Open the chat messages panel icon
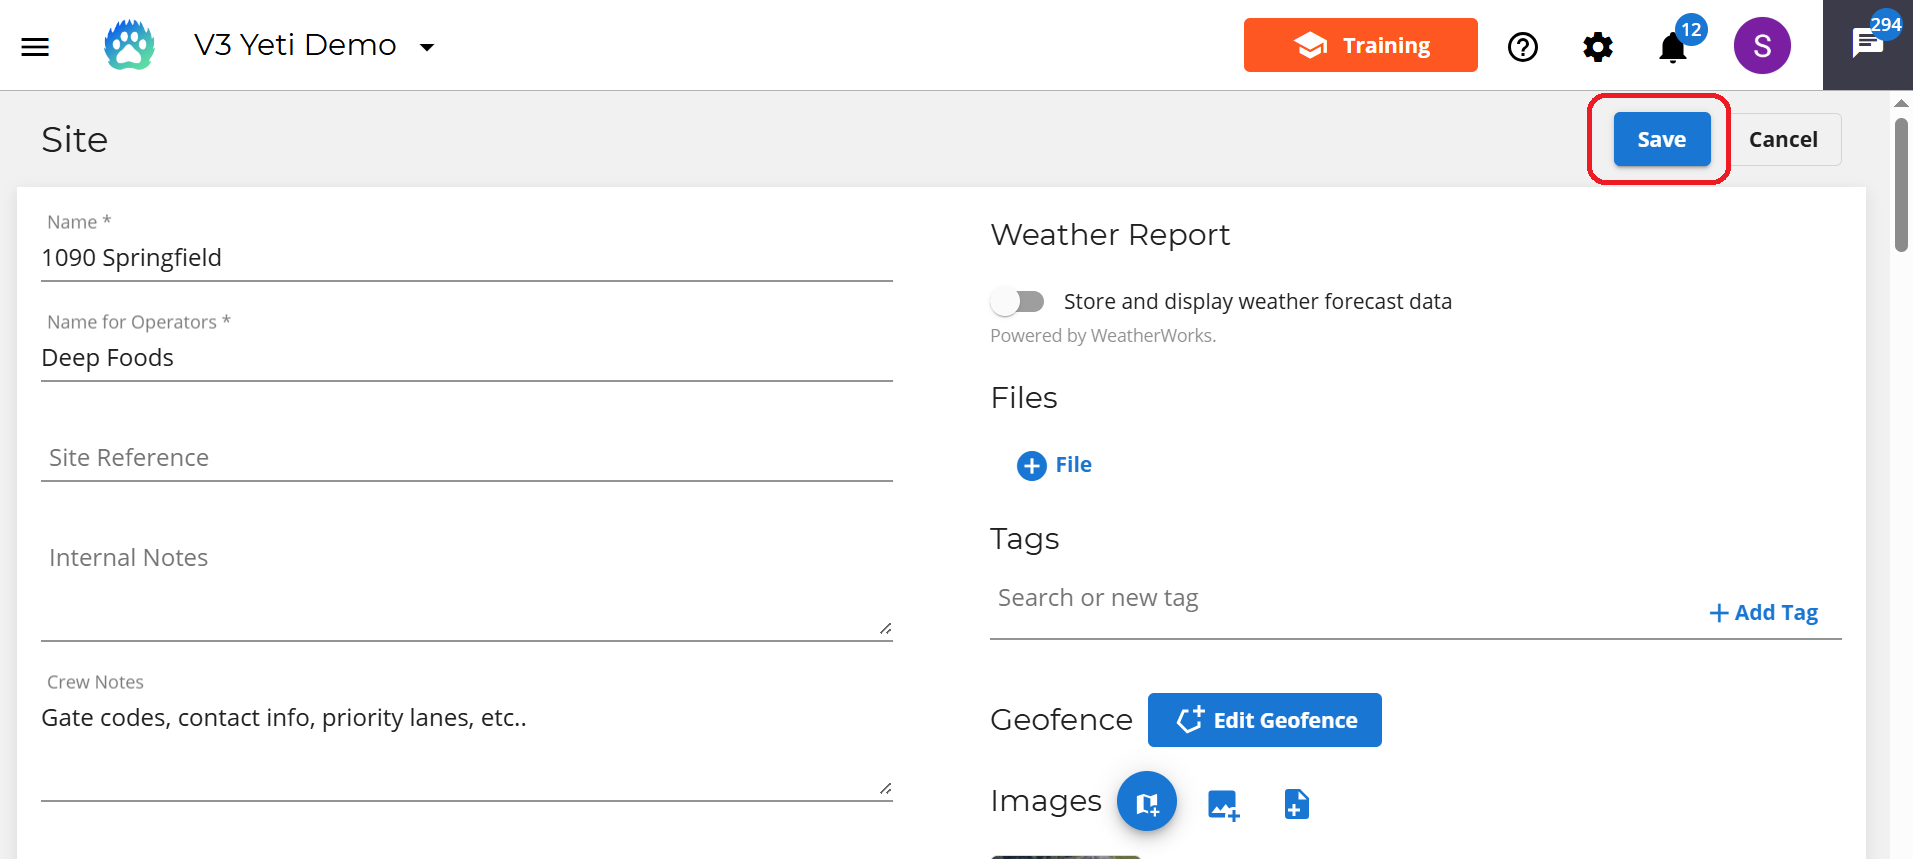The width and height of the screenshot is (1913, 859). pyautogui.click(x=1866, y=44)
